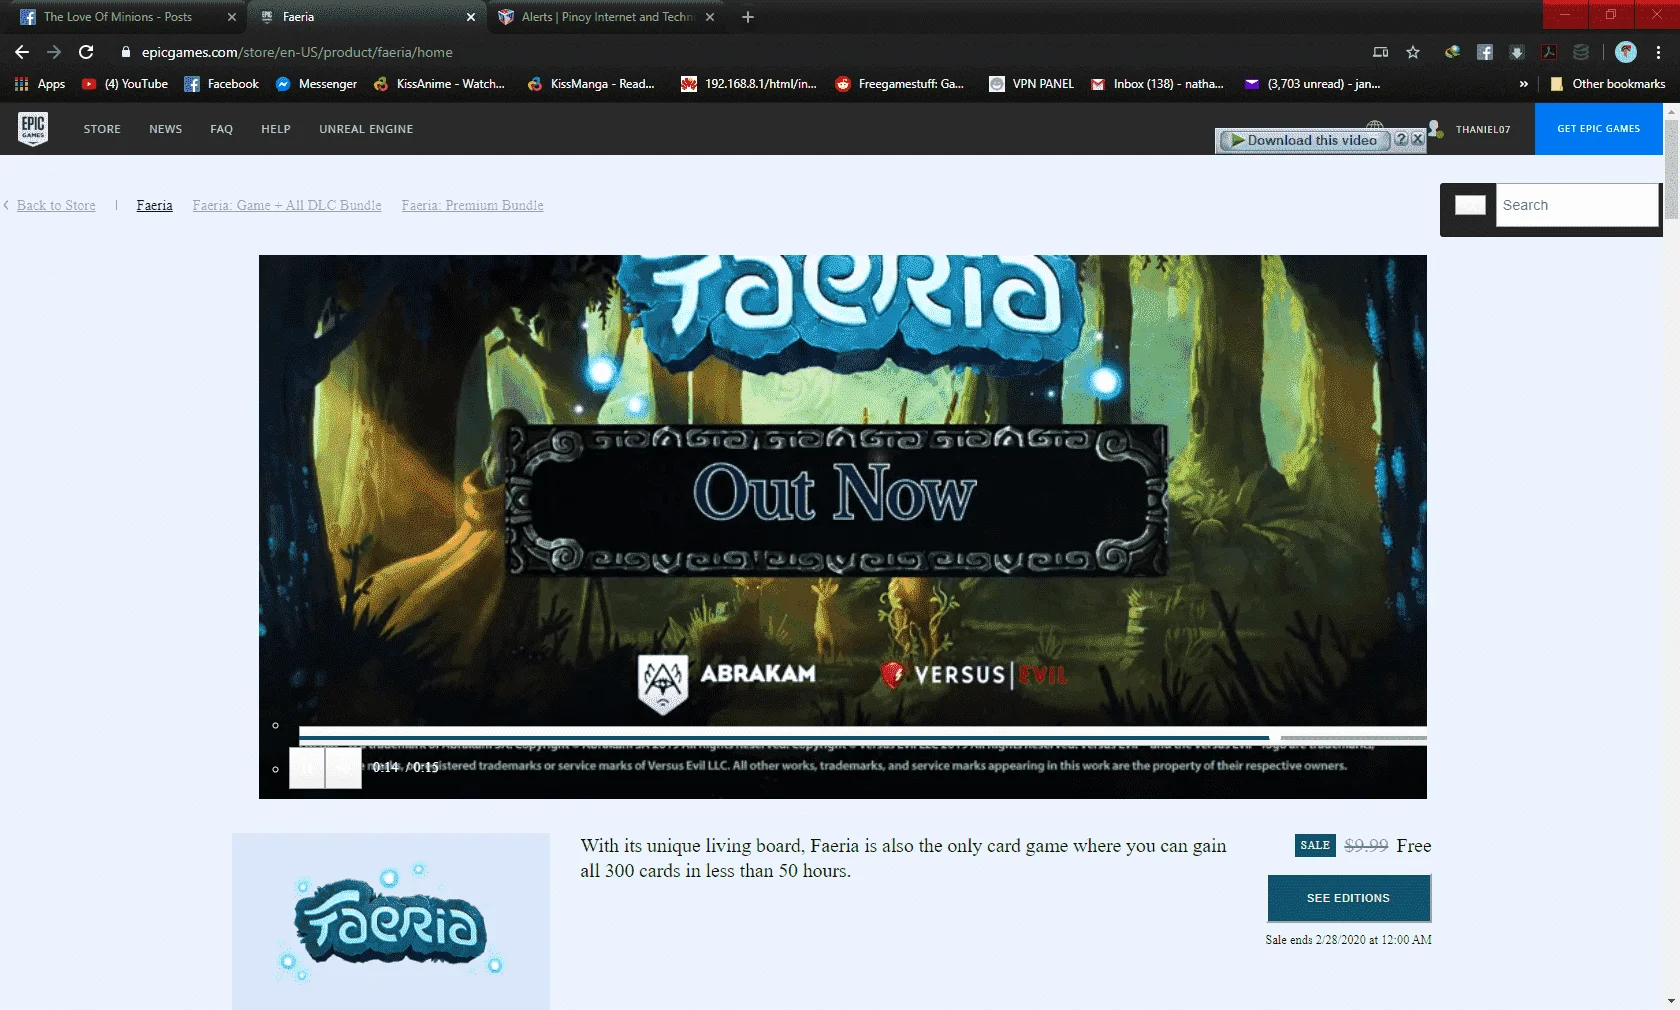The height and width of the screenshot is (1010, 1680).
Task: Close the Faeria tab
Action: tap(471, 17)
